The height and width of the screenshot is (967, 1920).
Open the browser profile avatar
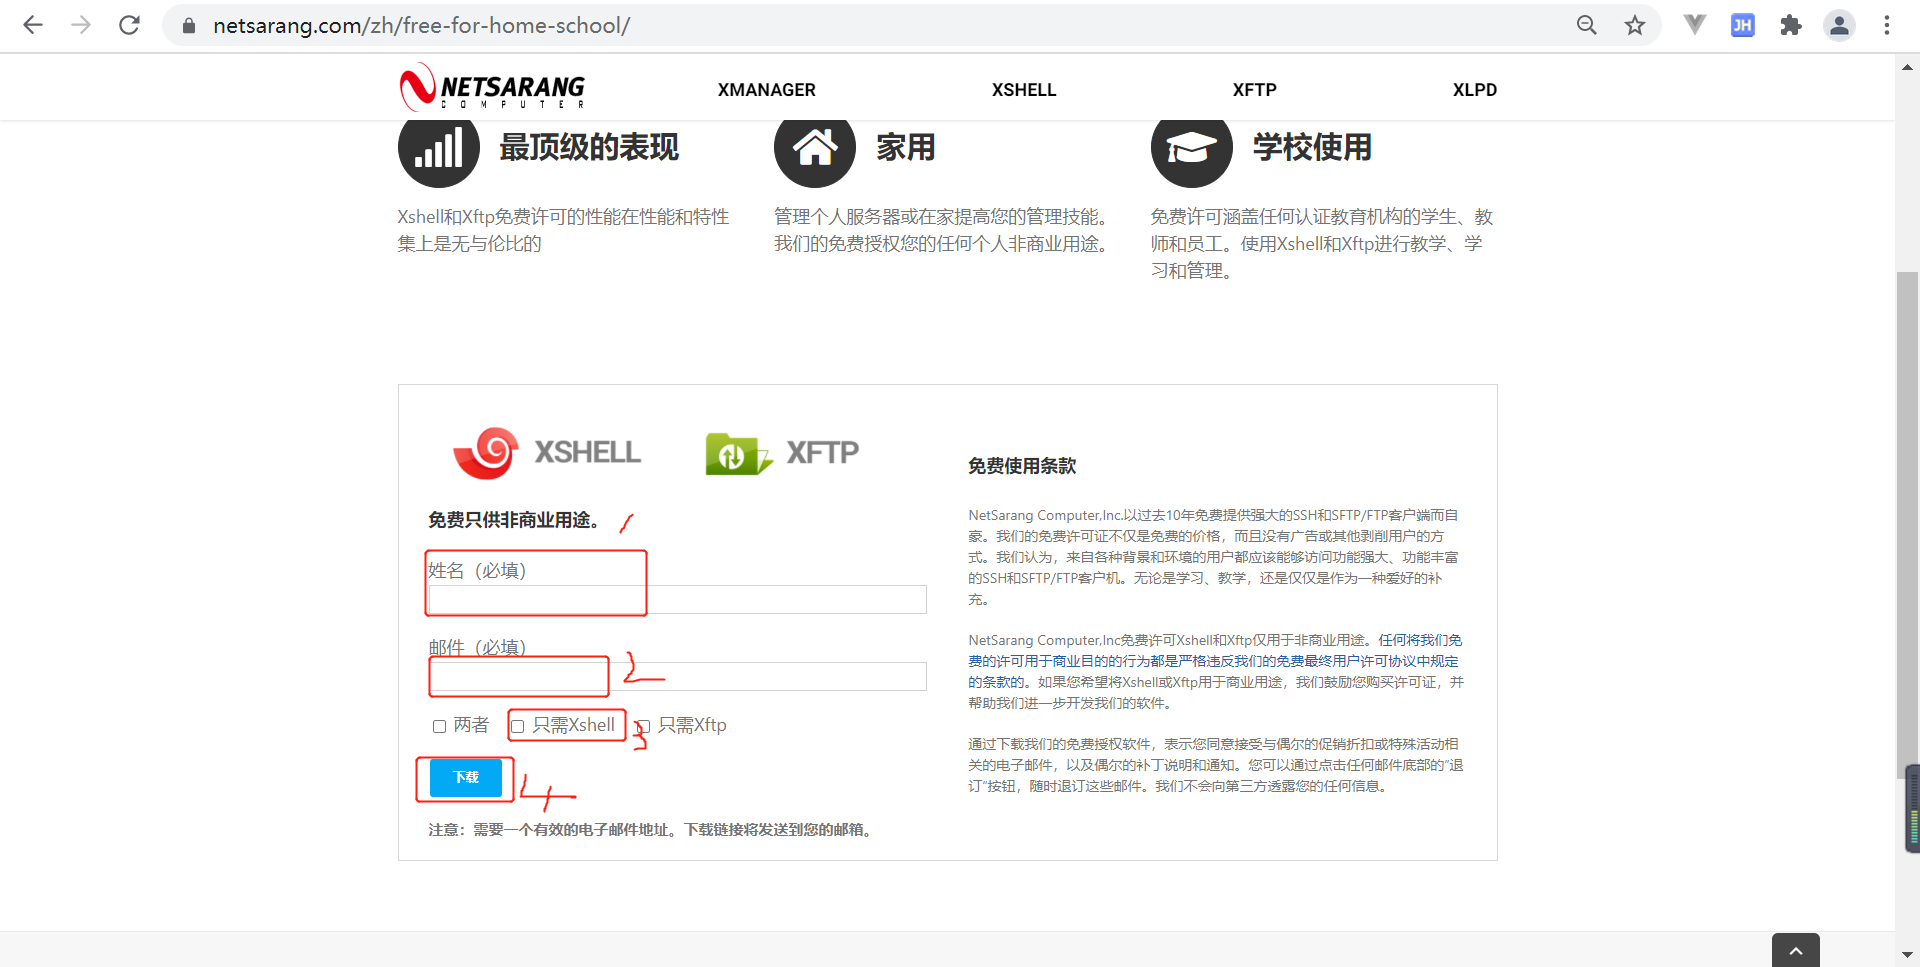[x=1839, y=25]
